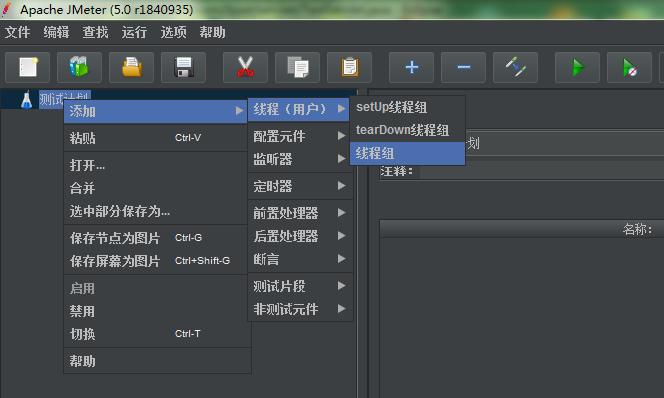Open the 查找 menu

(95, 32)
